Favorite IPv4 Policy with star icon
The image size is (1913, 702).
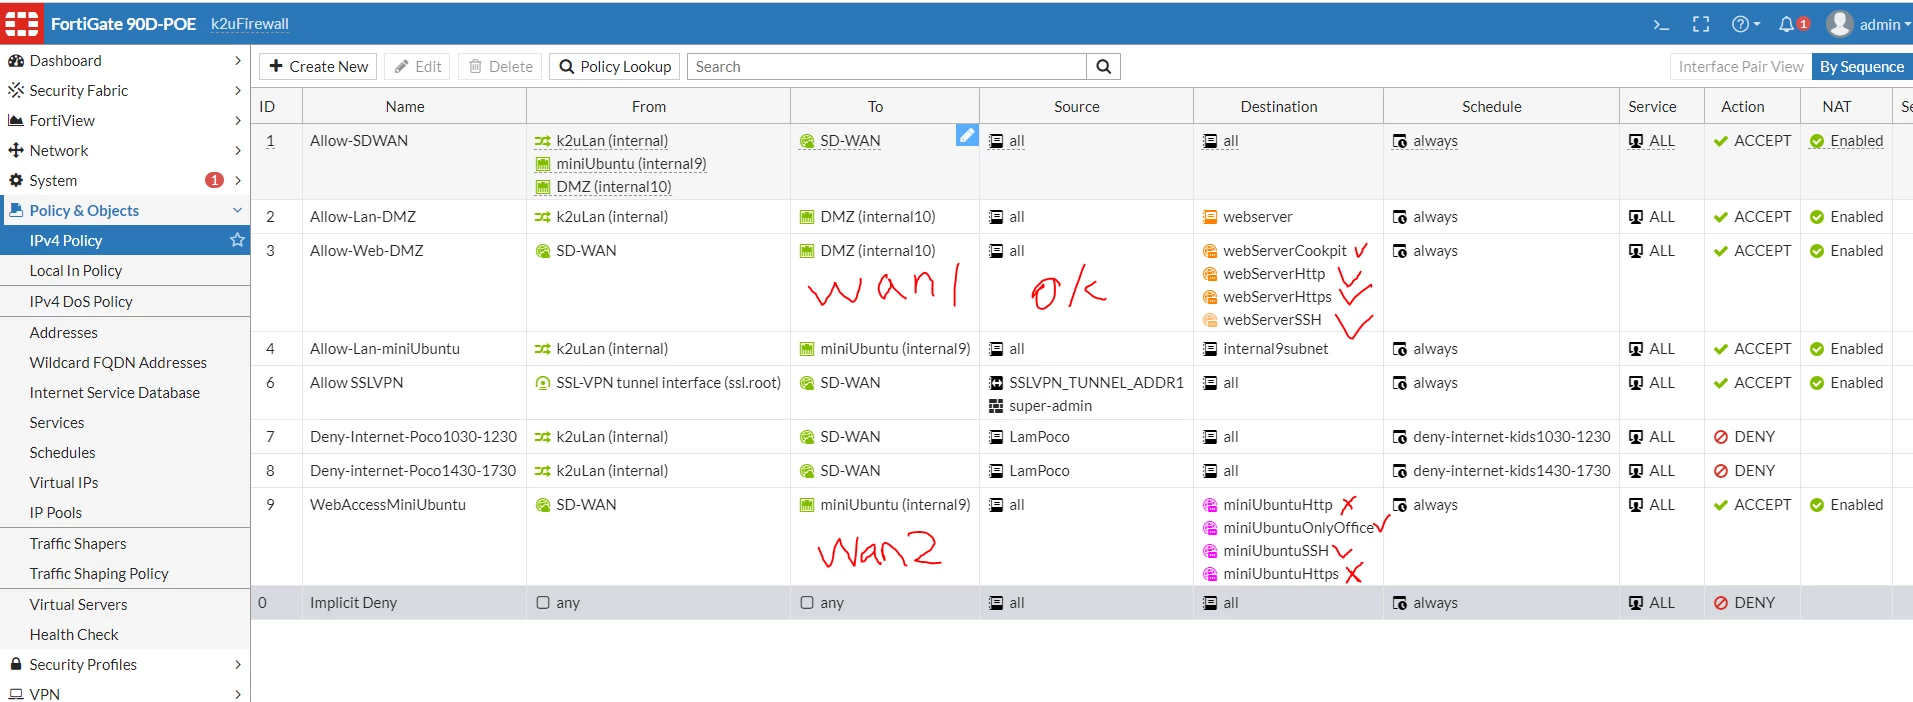pos(237,240)
